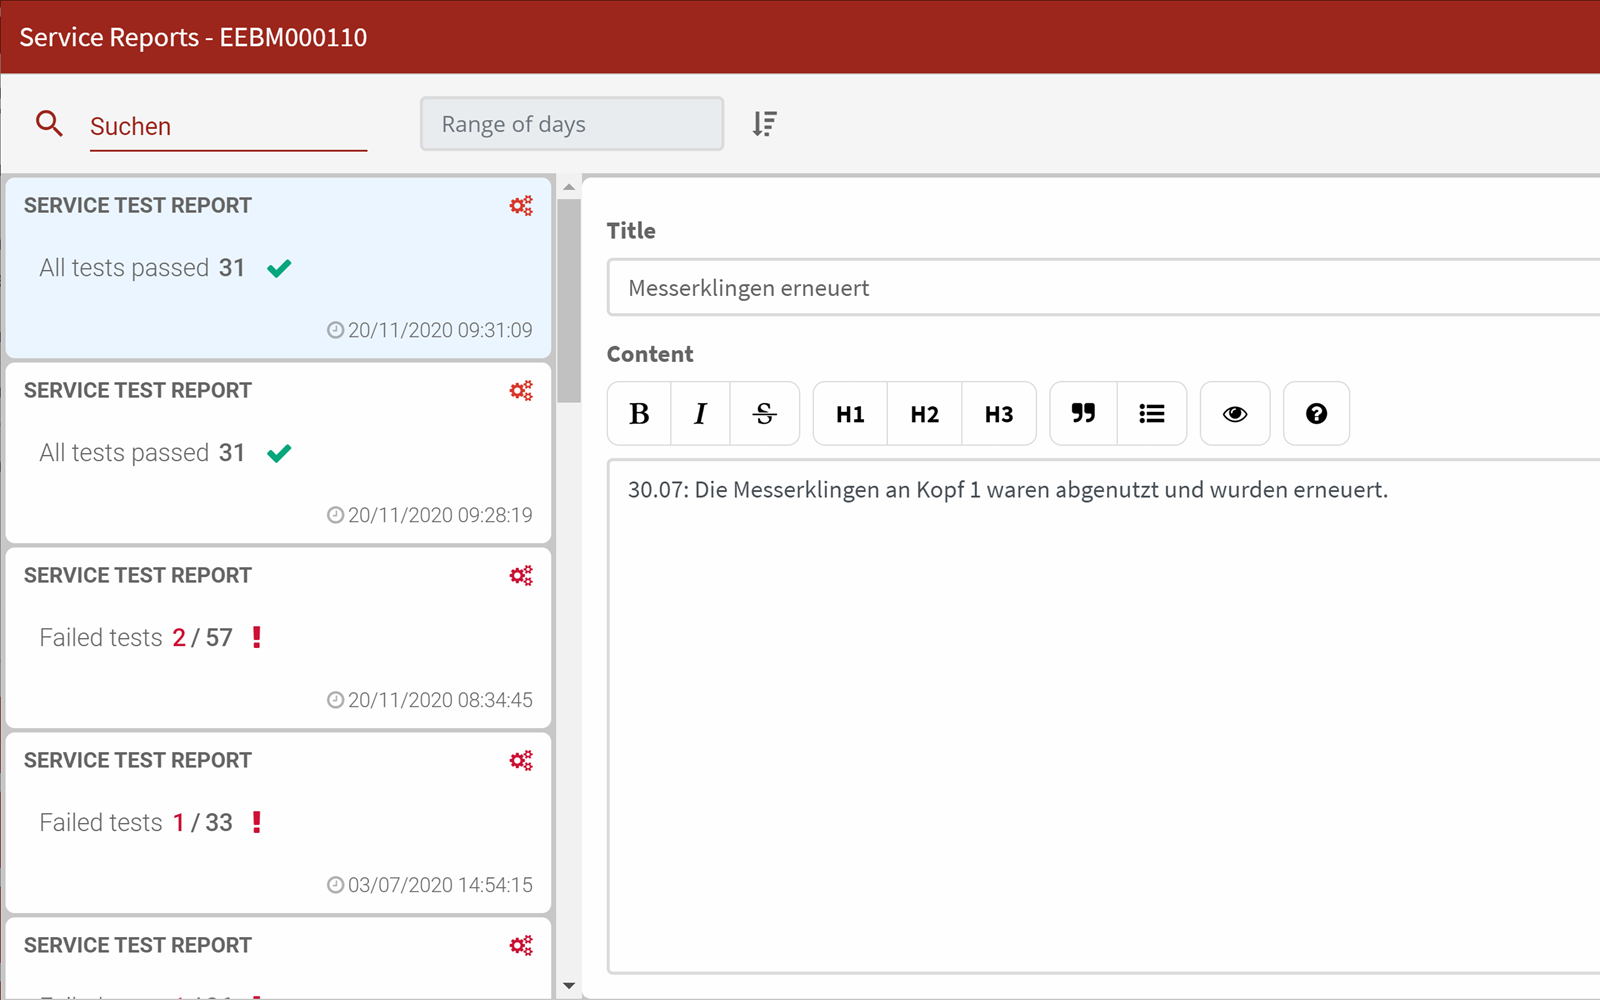Insert an H1 heading
The height and width of the screenshot is (1000, 1600).
pyautogui.click(x=850, y=414)
